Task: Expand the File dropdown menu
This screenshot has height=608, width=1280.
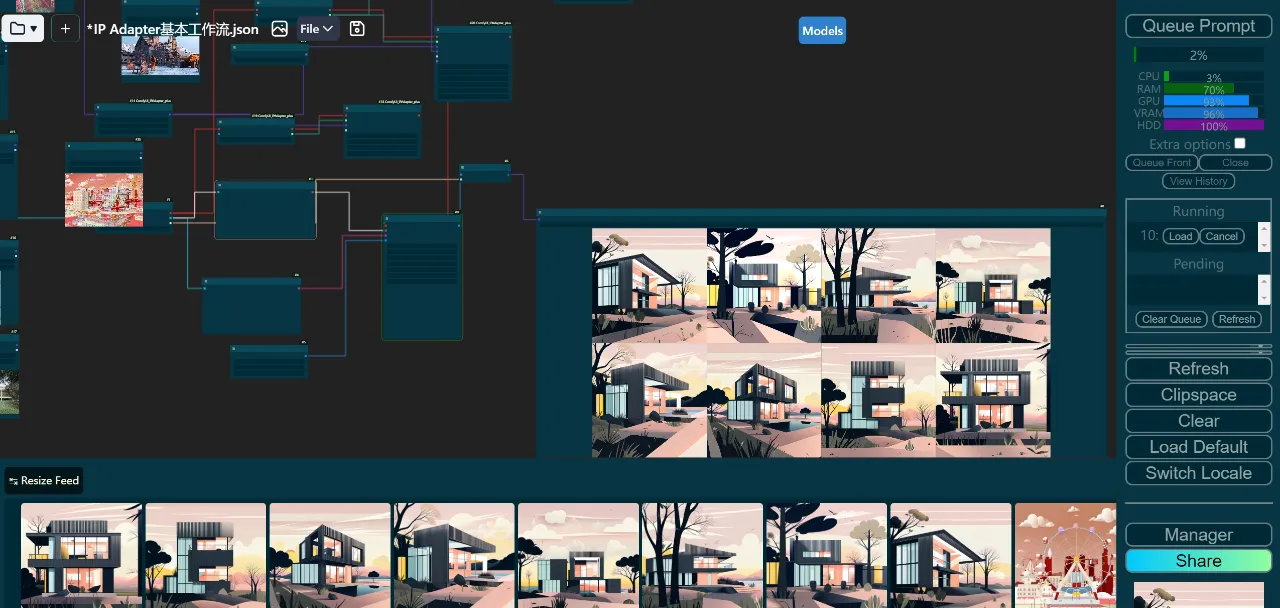Action: pos(317,29)
